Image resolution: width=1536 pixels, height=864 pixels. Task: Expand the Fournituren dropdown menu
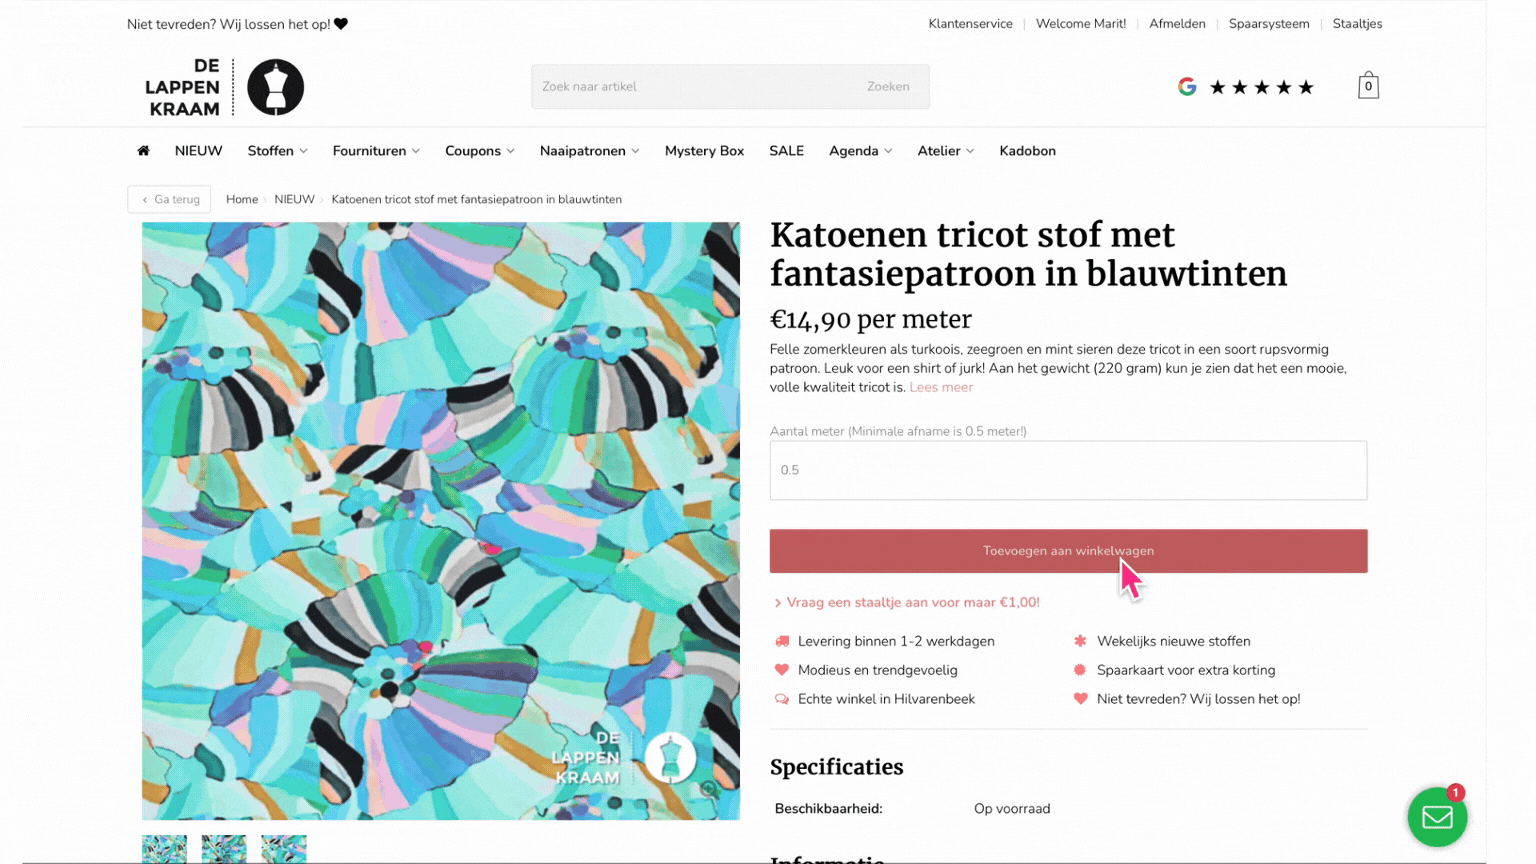(x=376, y=151)
